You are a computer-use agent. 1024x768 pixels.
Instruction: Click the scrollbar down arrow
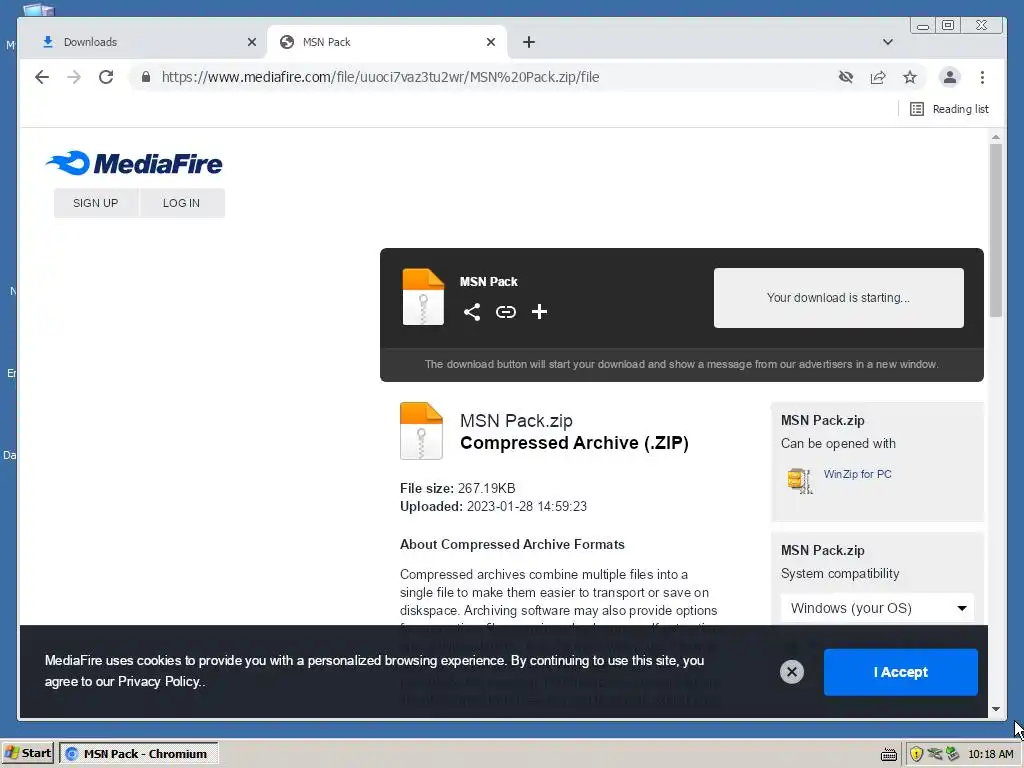click(x=995, y=709)
